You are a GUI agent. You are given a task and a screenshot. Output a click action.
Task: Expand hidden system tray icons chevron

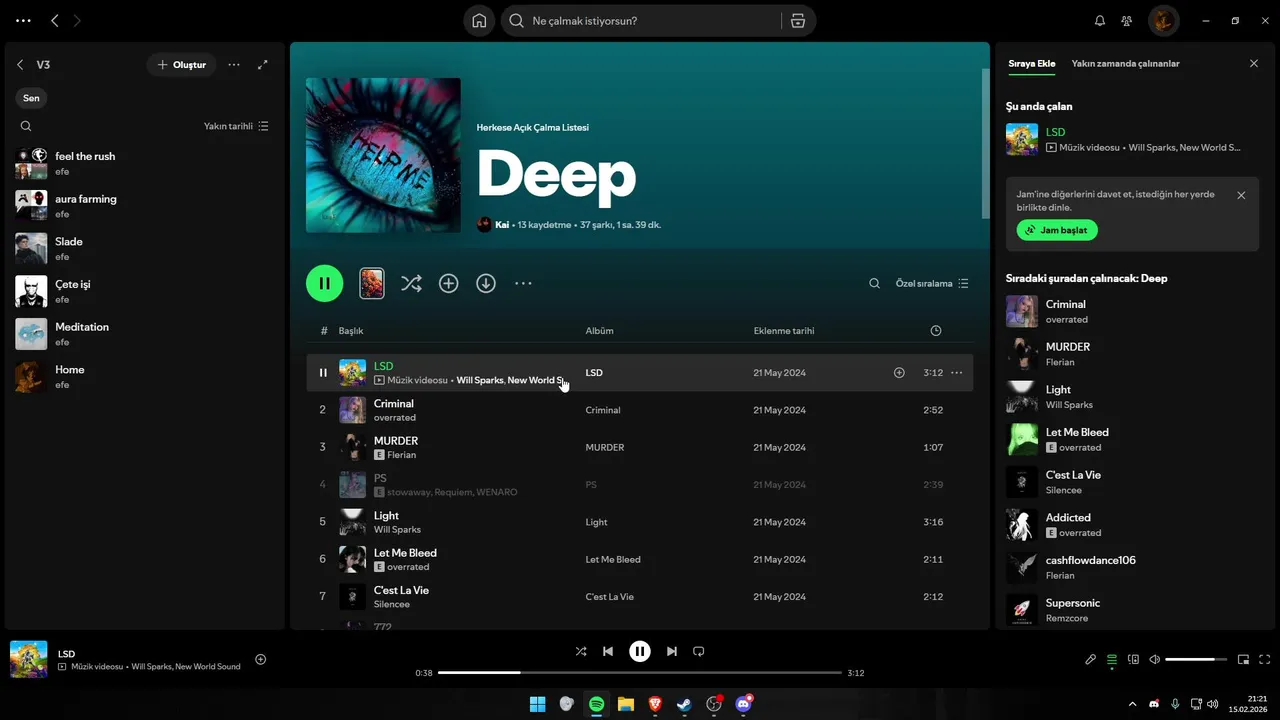click(1132, 704)
